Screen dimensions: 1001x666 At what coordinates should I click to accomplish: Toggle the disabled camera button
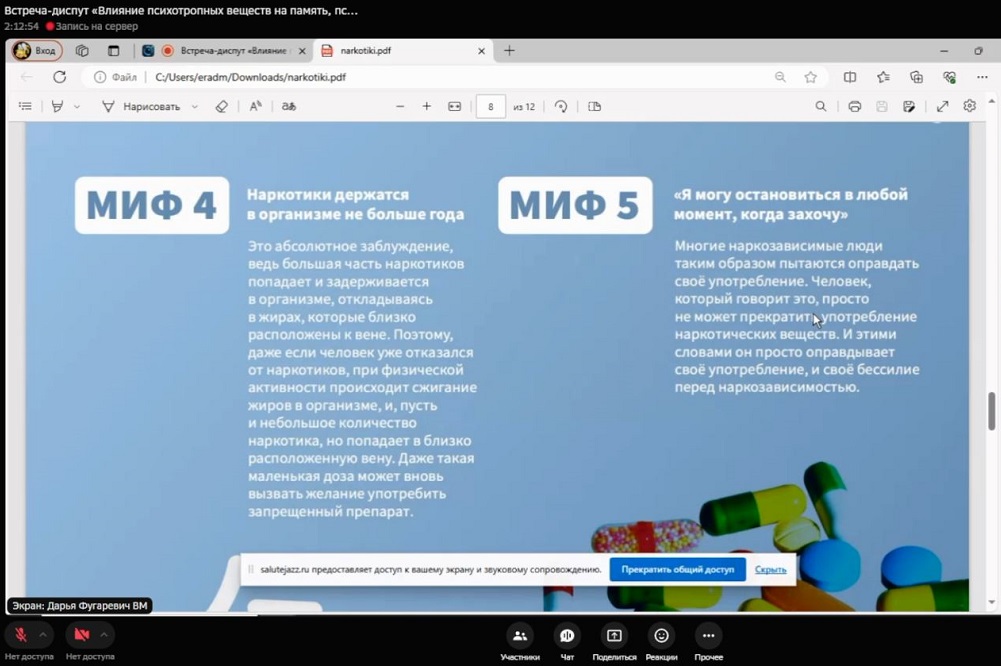tap(82, 635)
